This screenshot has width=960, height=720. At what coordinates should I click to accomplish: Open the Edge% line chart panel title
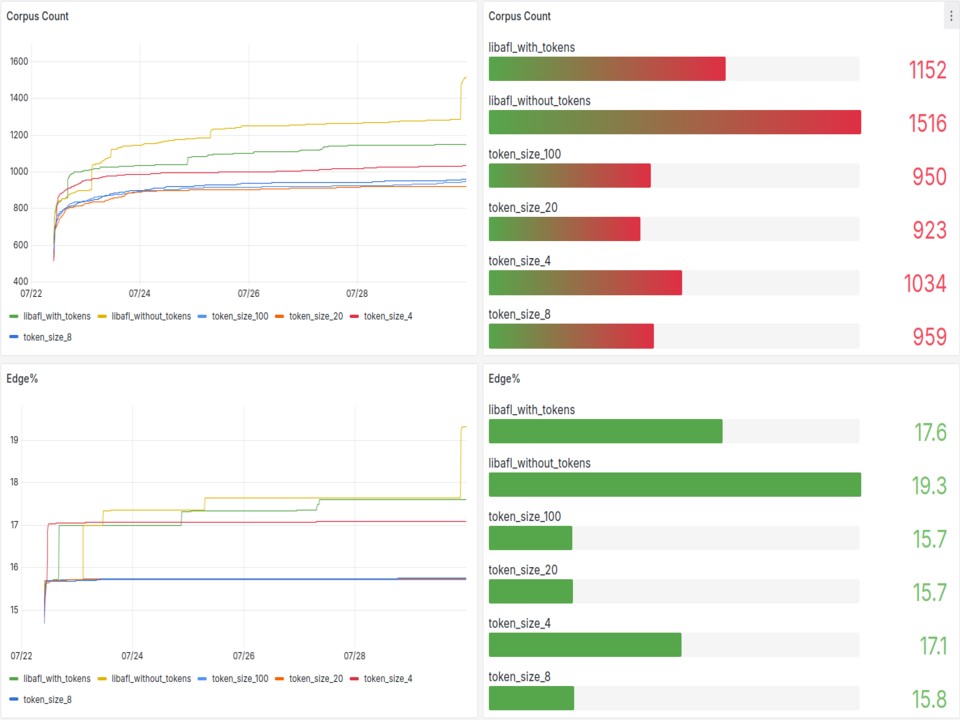(22, 379)
